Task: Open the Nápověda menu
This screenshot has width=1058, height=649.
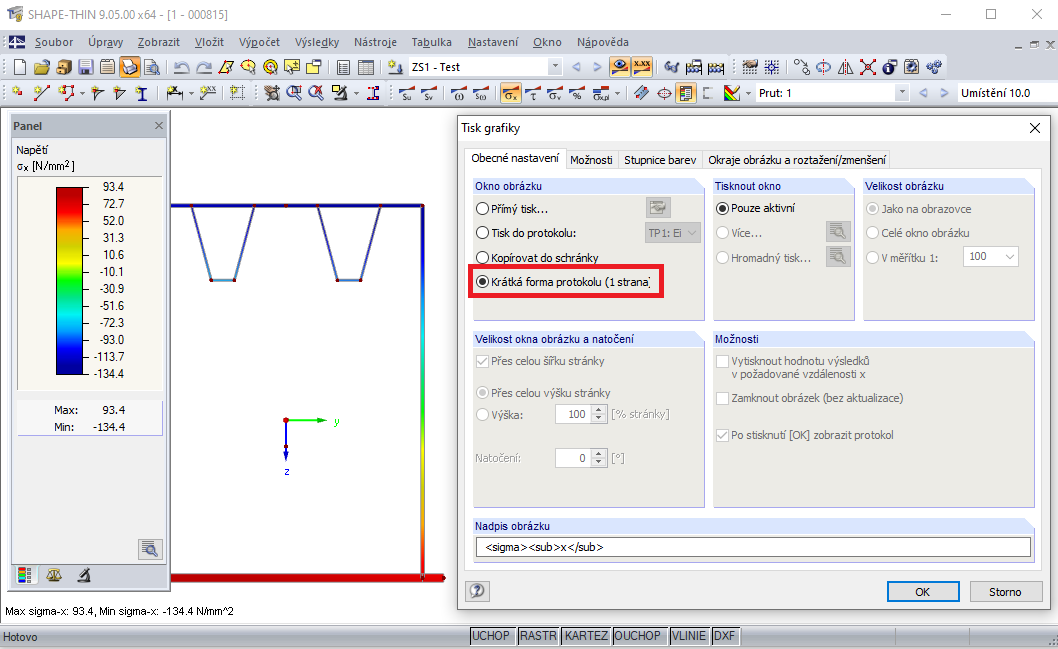Action: coord(603,42)
